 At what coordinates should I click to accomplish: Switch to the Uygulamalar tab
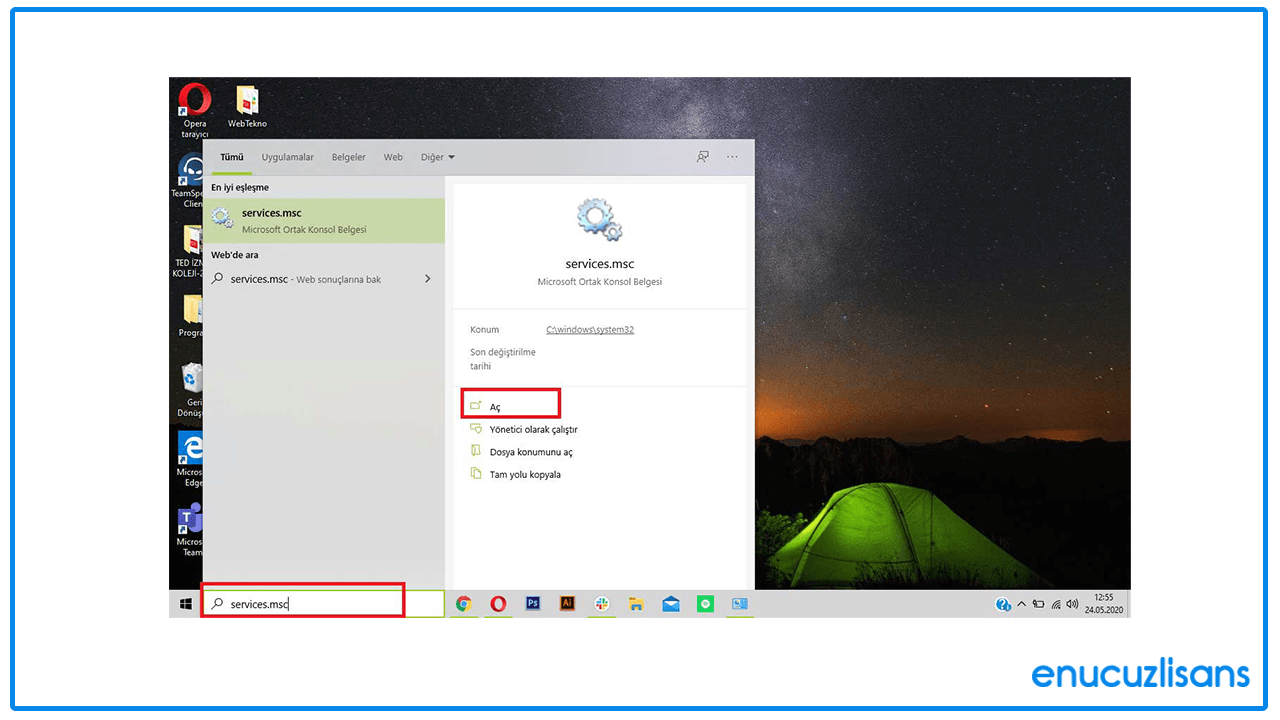point(288,157)
